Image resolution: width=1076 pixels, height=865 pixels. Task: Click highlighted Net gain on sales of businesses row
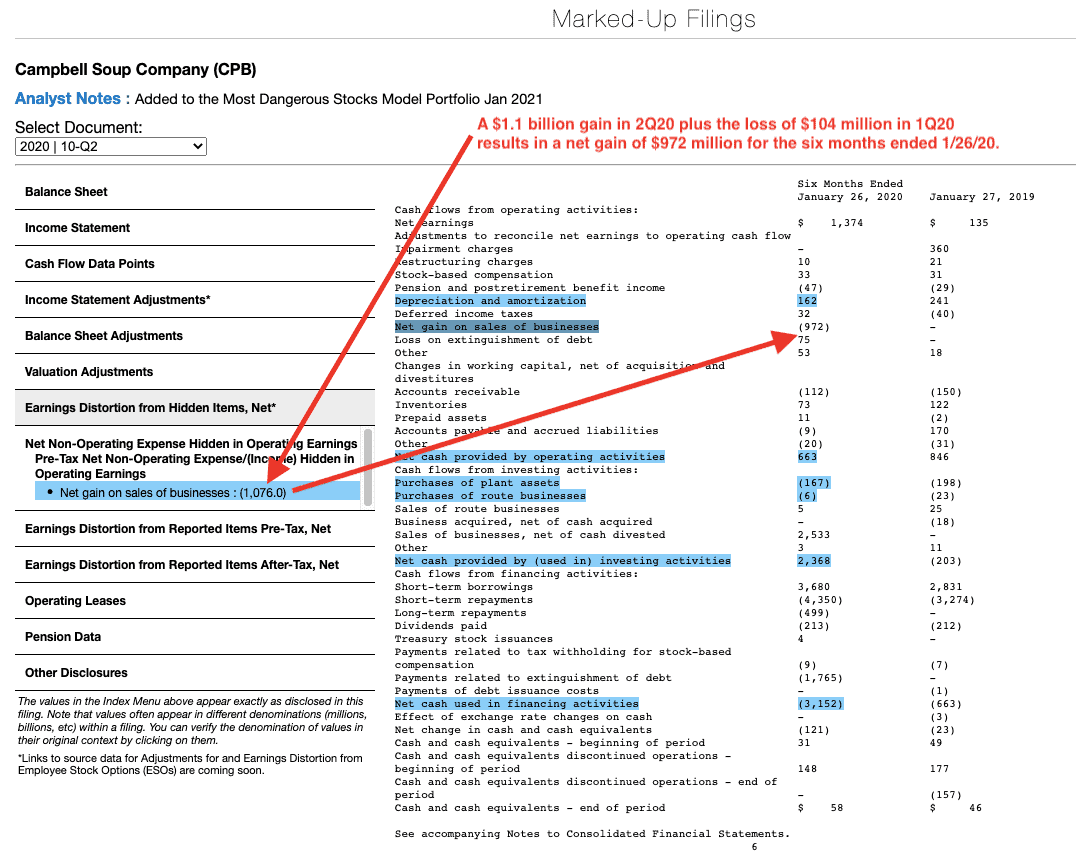click(x=496, y=327)
